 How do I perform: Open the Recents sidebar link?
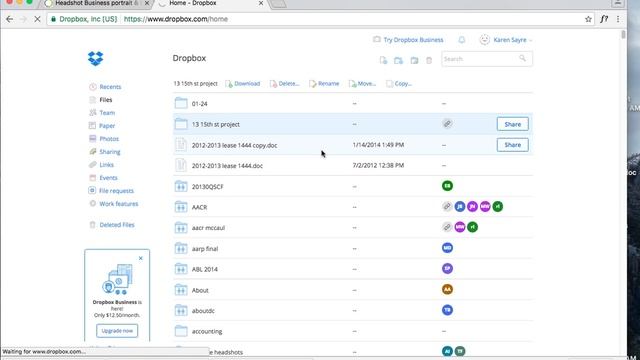110,87
